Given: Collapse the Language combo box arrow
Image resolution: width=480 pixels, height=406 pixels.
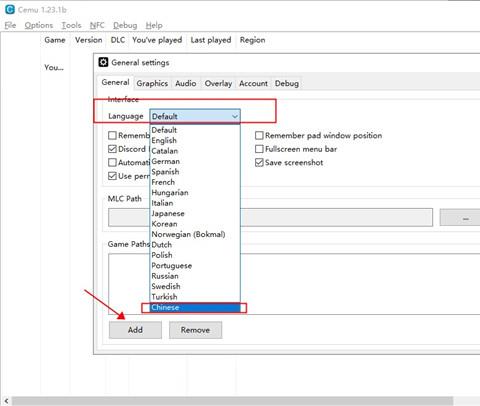Looking at the screenshot, I should tap(235, 116).
